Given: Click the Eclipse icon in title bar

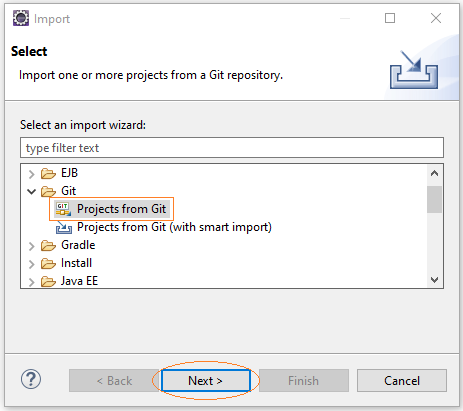Looking at the screenshot, I should (x=21, y=18).
